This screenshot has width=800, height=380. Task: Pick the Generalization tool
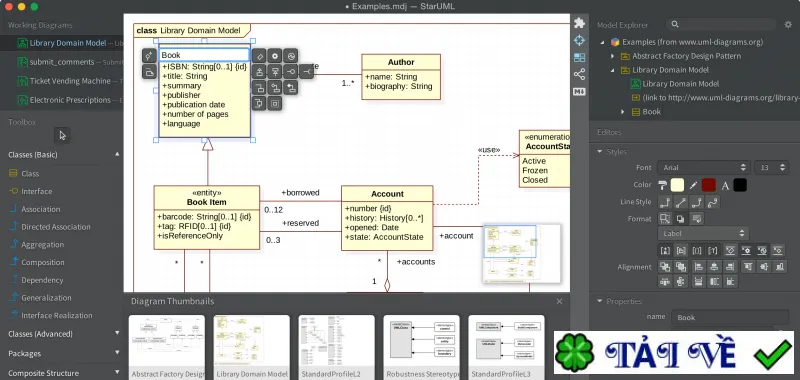pyautogui.click(x=46, y=298)
